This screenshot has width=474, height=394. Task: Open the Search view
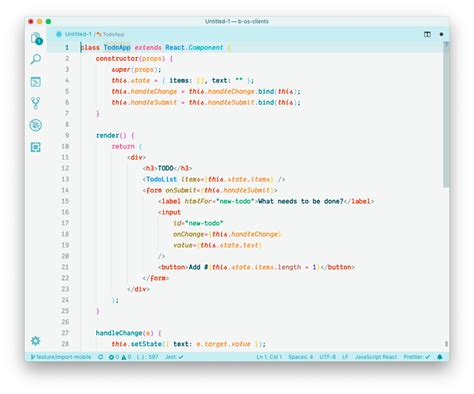click(36, 59)
